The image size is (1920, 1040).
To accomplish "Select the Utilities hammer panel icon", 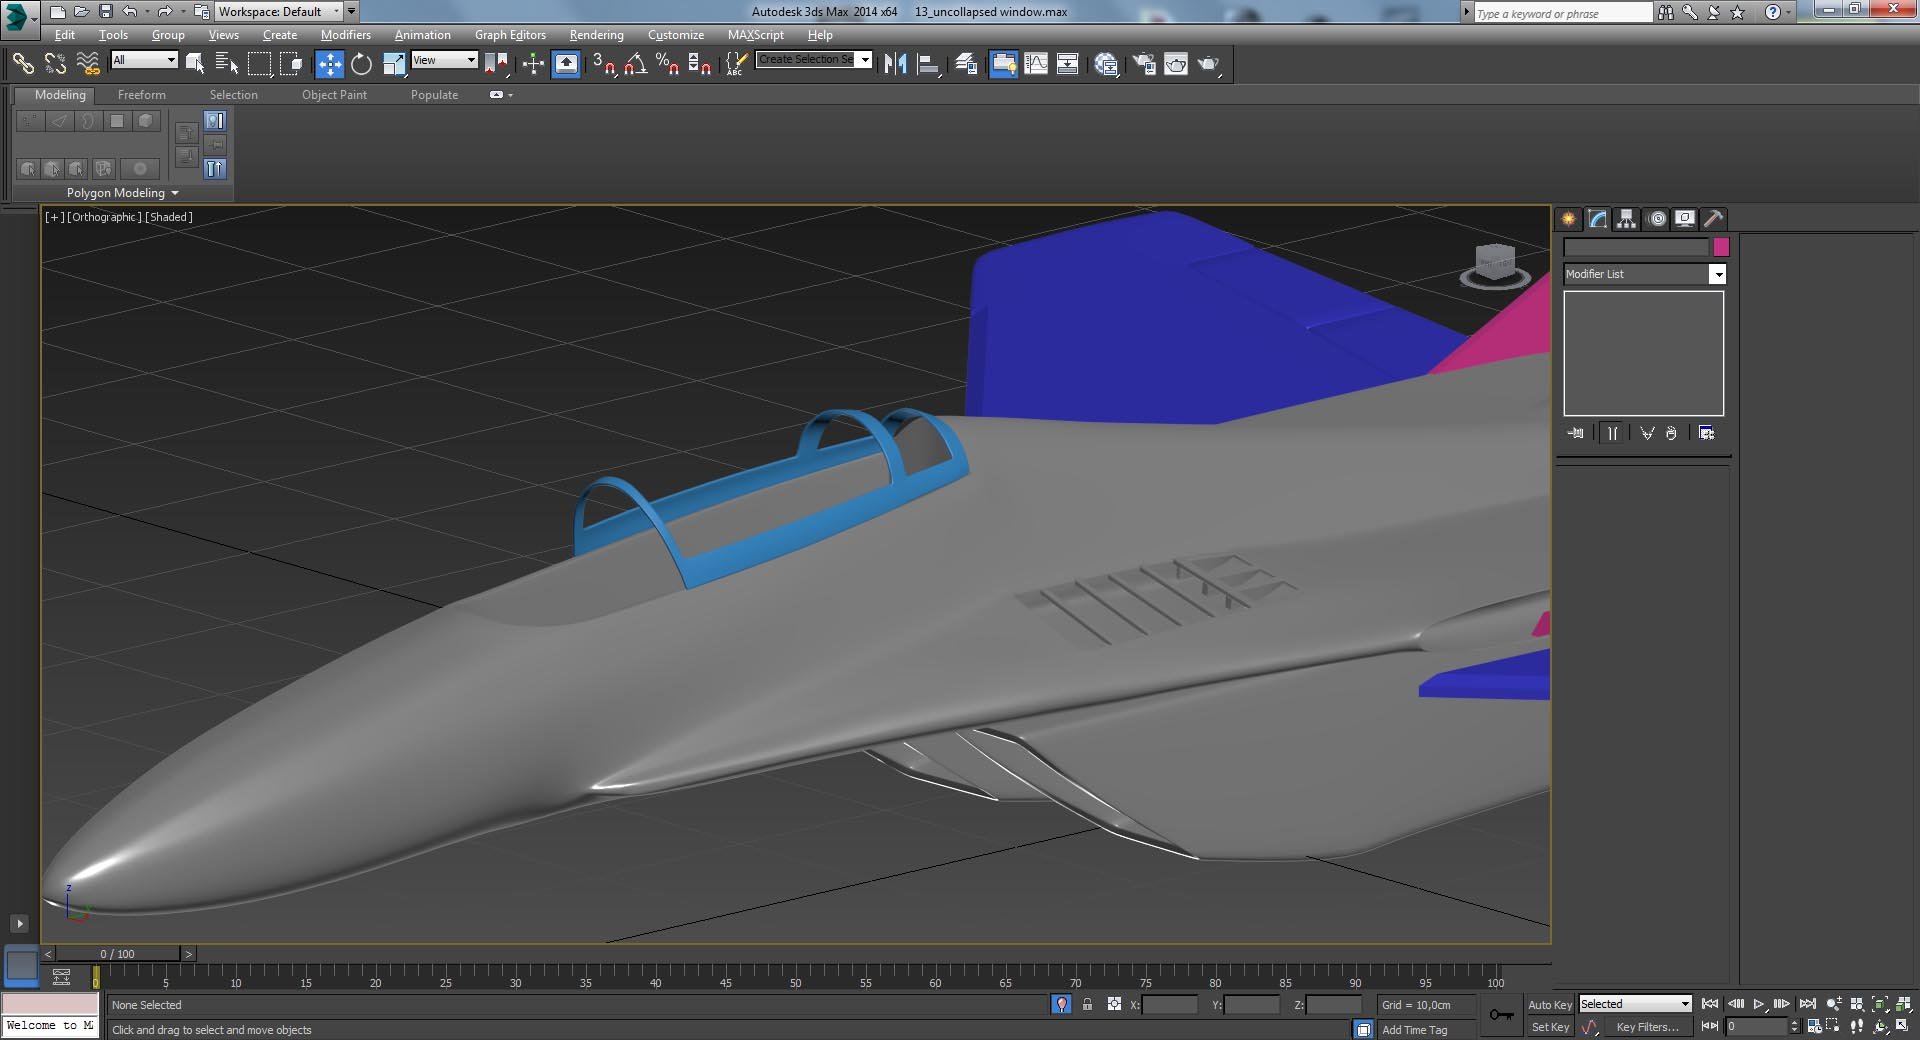I will tap(1714, 219).
